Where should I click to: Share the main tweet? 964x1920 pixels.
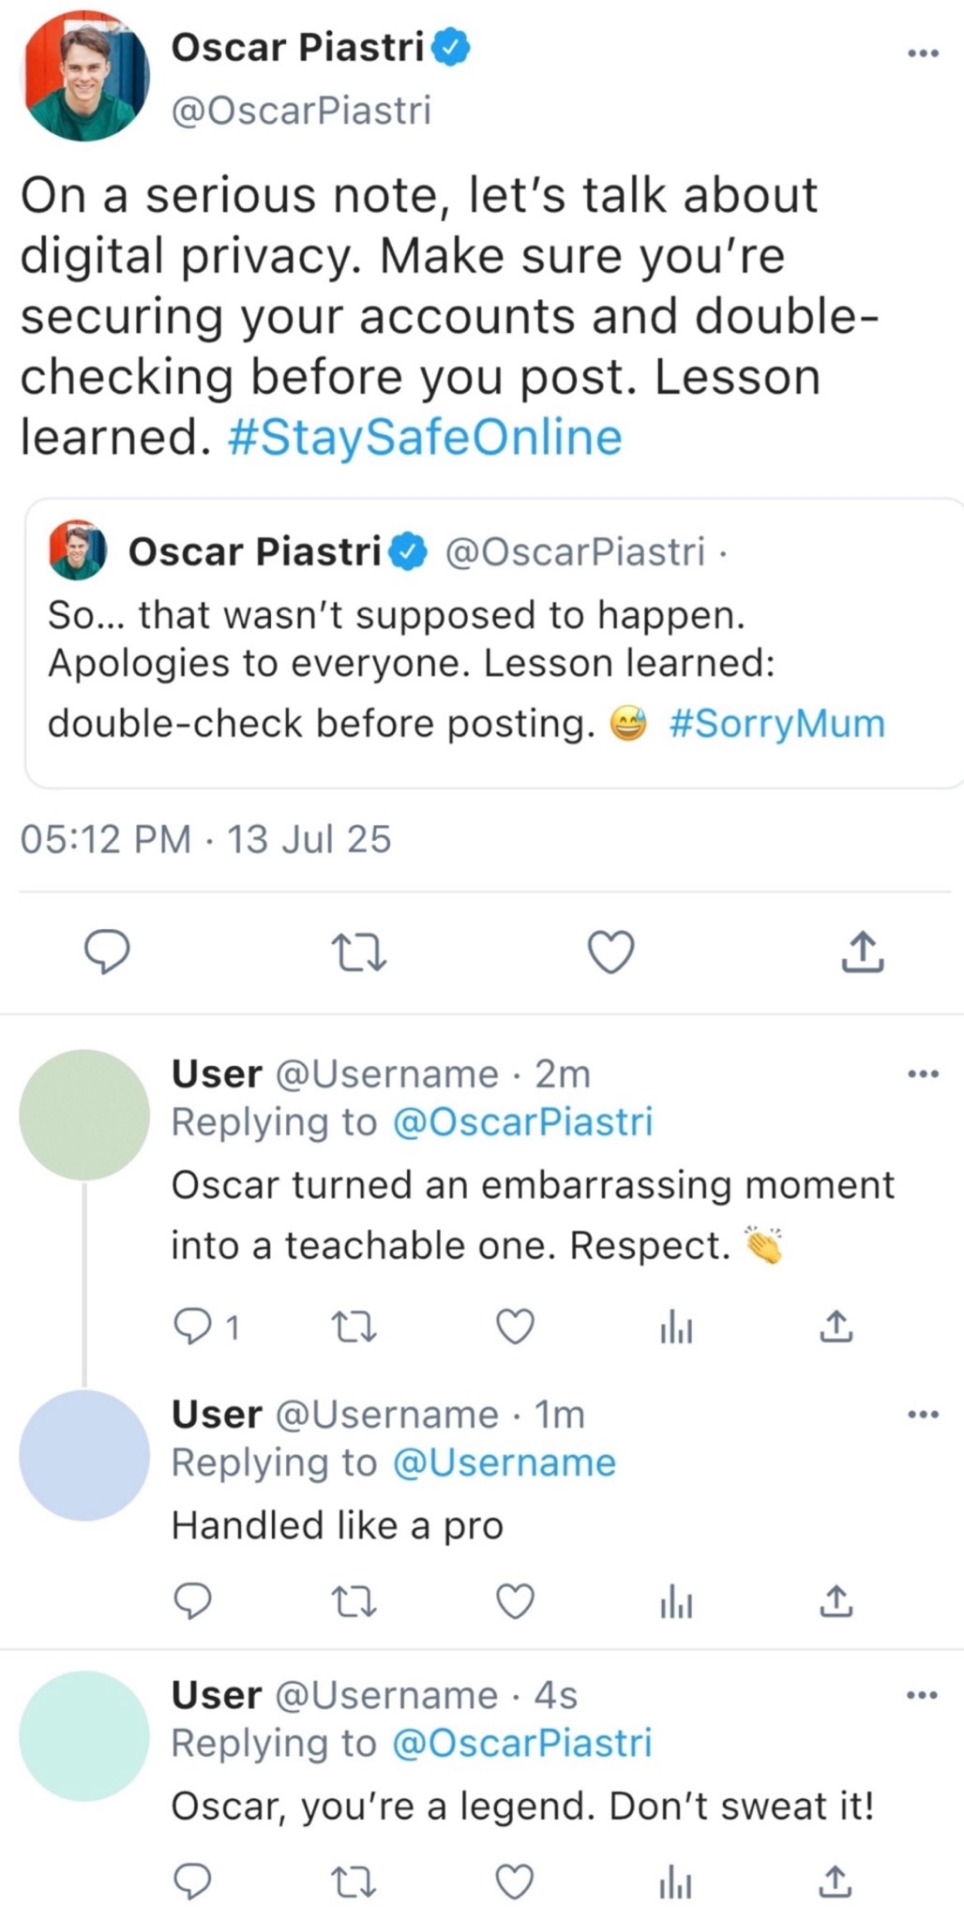(x=862, y=952)
